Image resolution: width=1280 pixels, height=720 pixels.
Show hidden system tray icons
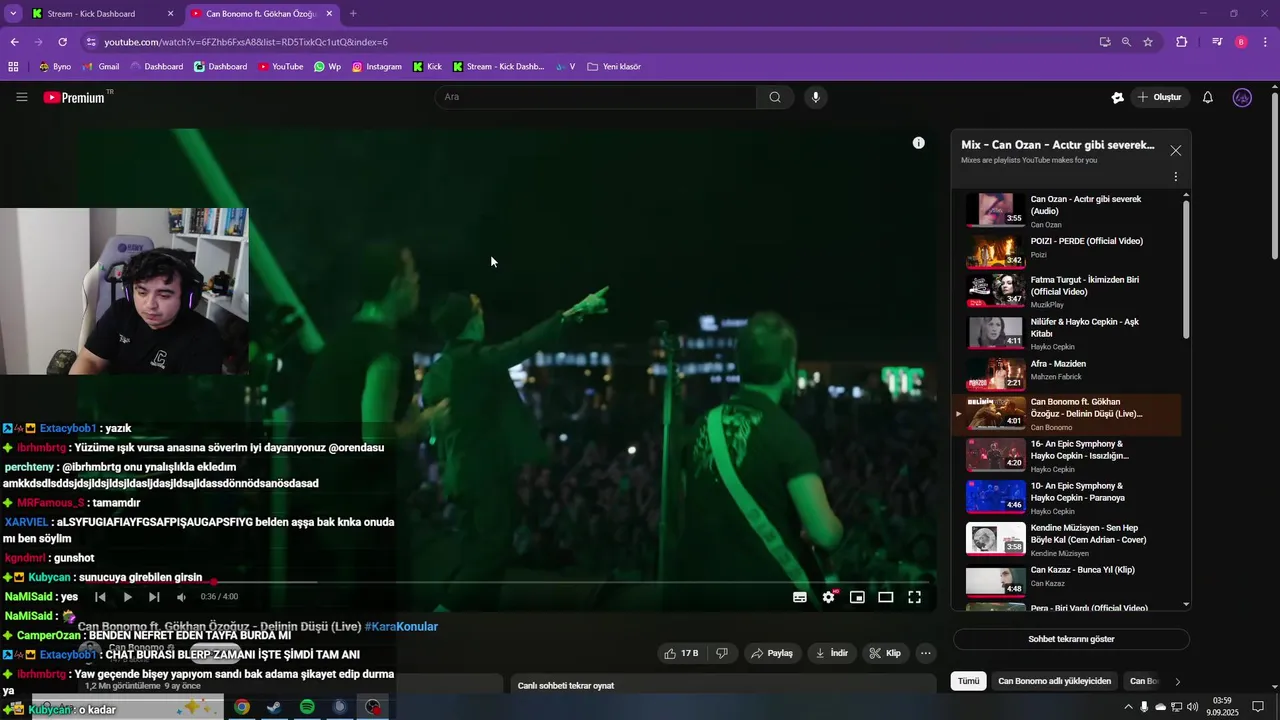[1128, 707]
